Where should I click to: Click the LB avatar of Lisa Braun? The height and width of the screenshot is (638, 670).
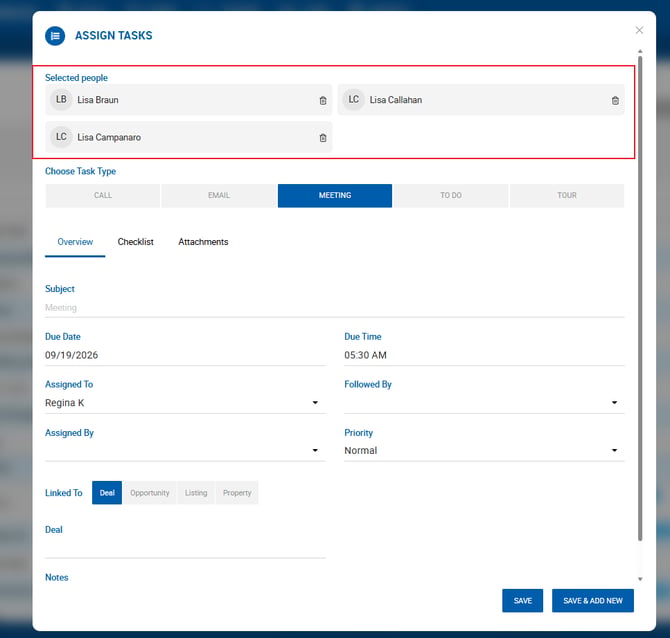point(61,100)
